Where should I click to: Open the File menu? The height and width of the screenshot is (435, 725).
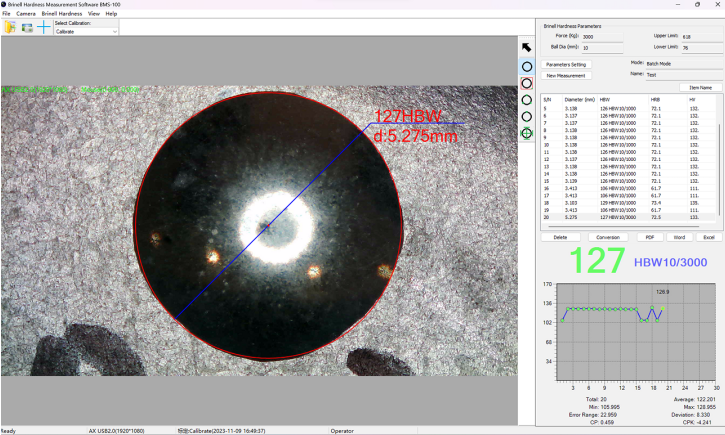point(6,14)
